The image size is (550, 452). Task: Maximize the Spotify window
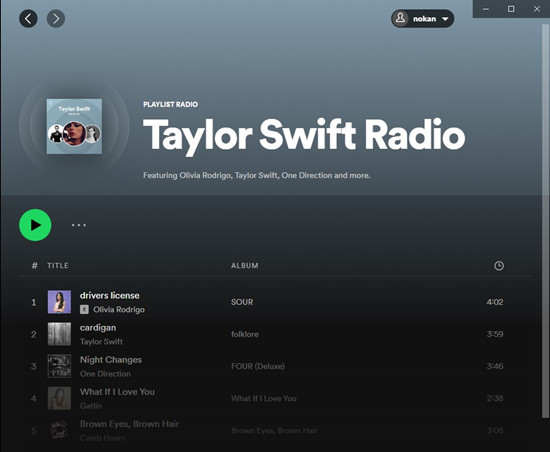coord(511,9)
